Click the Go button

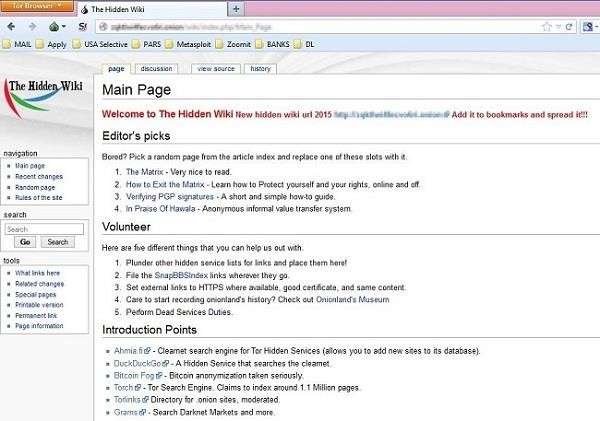coord(25,242)
